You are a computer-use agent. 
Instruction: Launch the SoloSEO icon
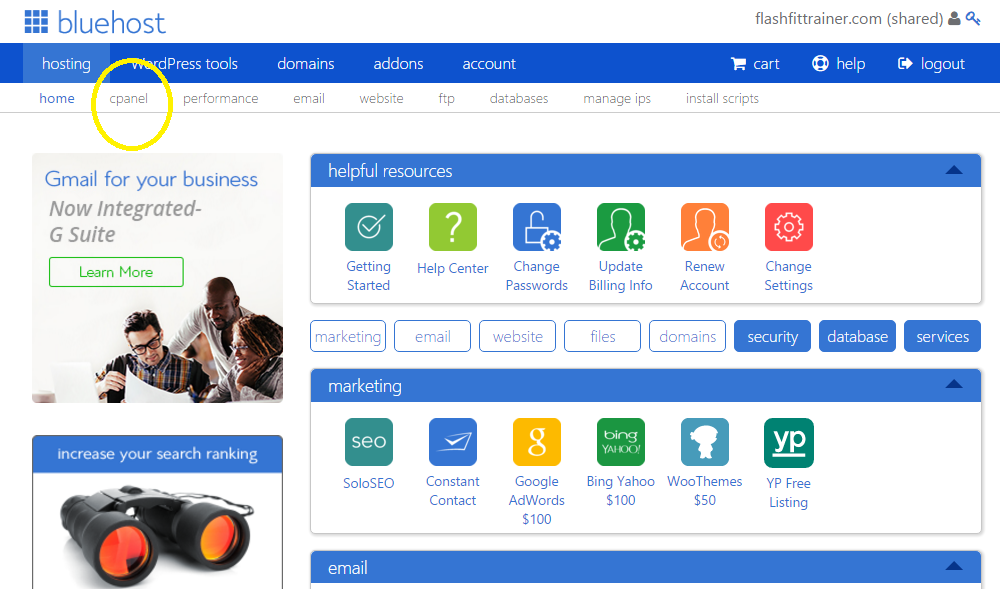coord(369,442)
